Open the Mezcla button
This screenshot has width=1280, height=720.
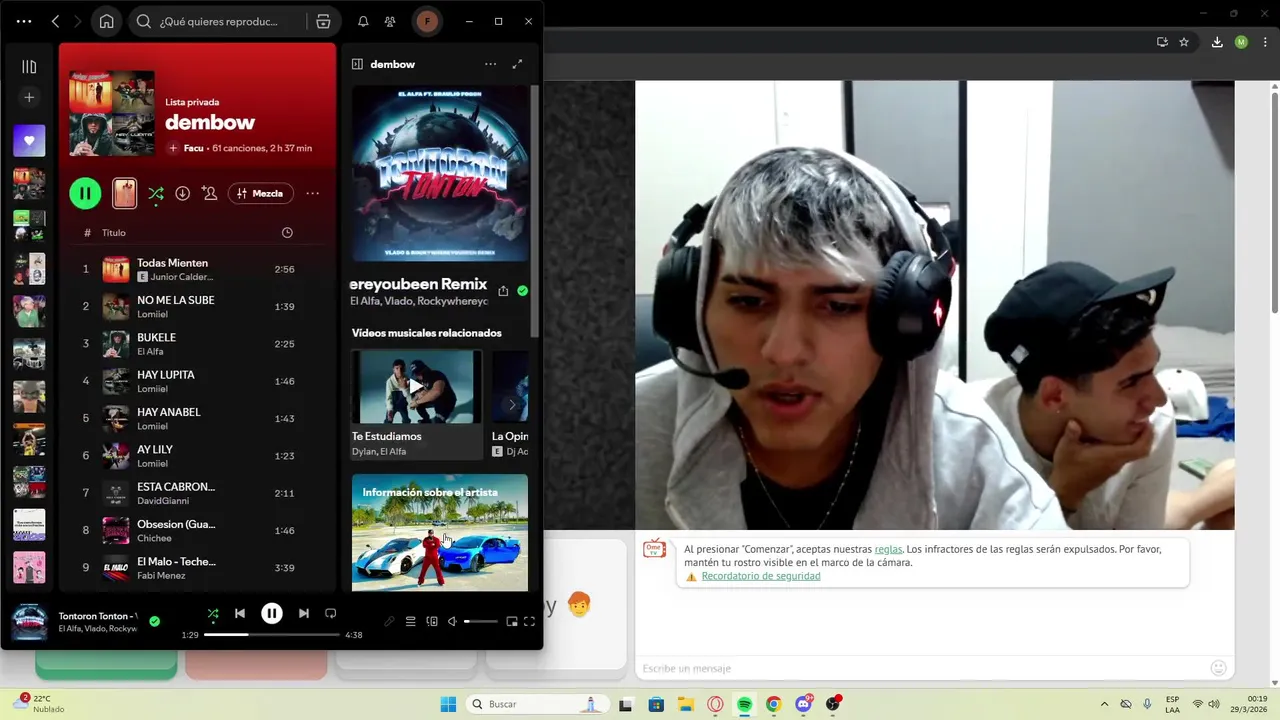[260, 193]
